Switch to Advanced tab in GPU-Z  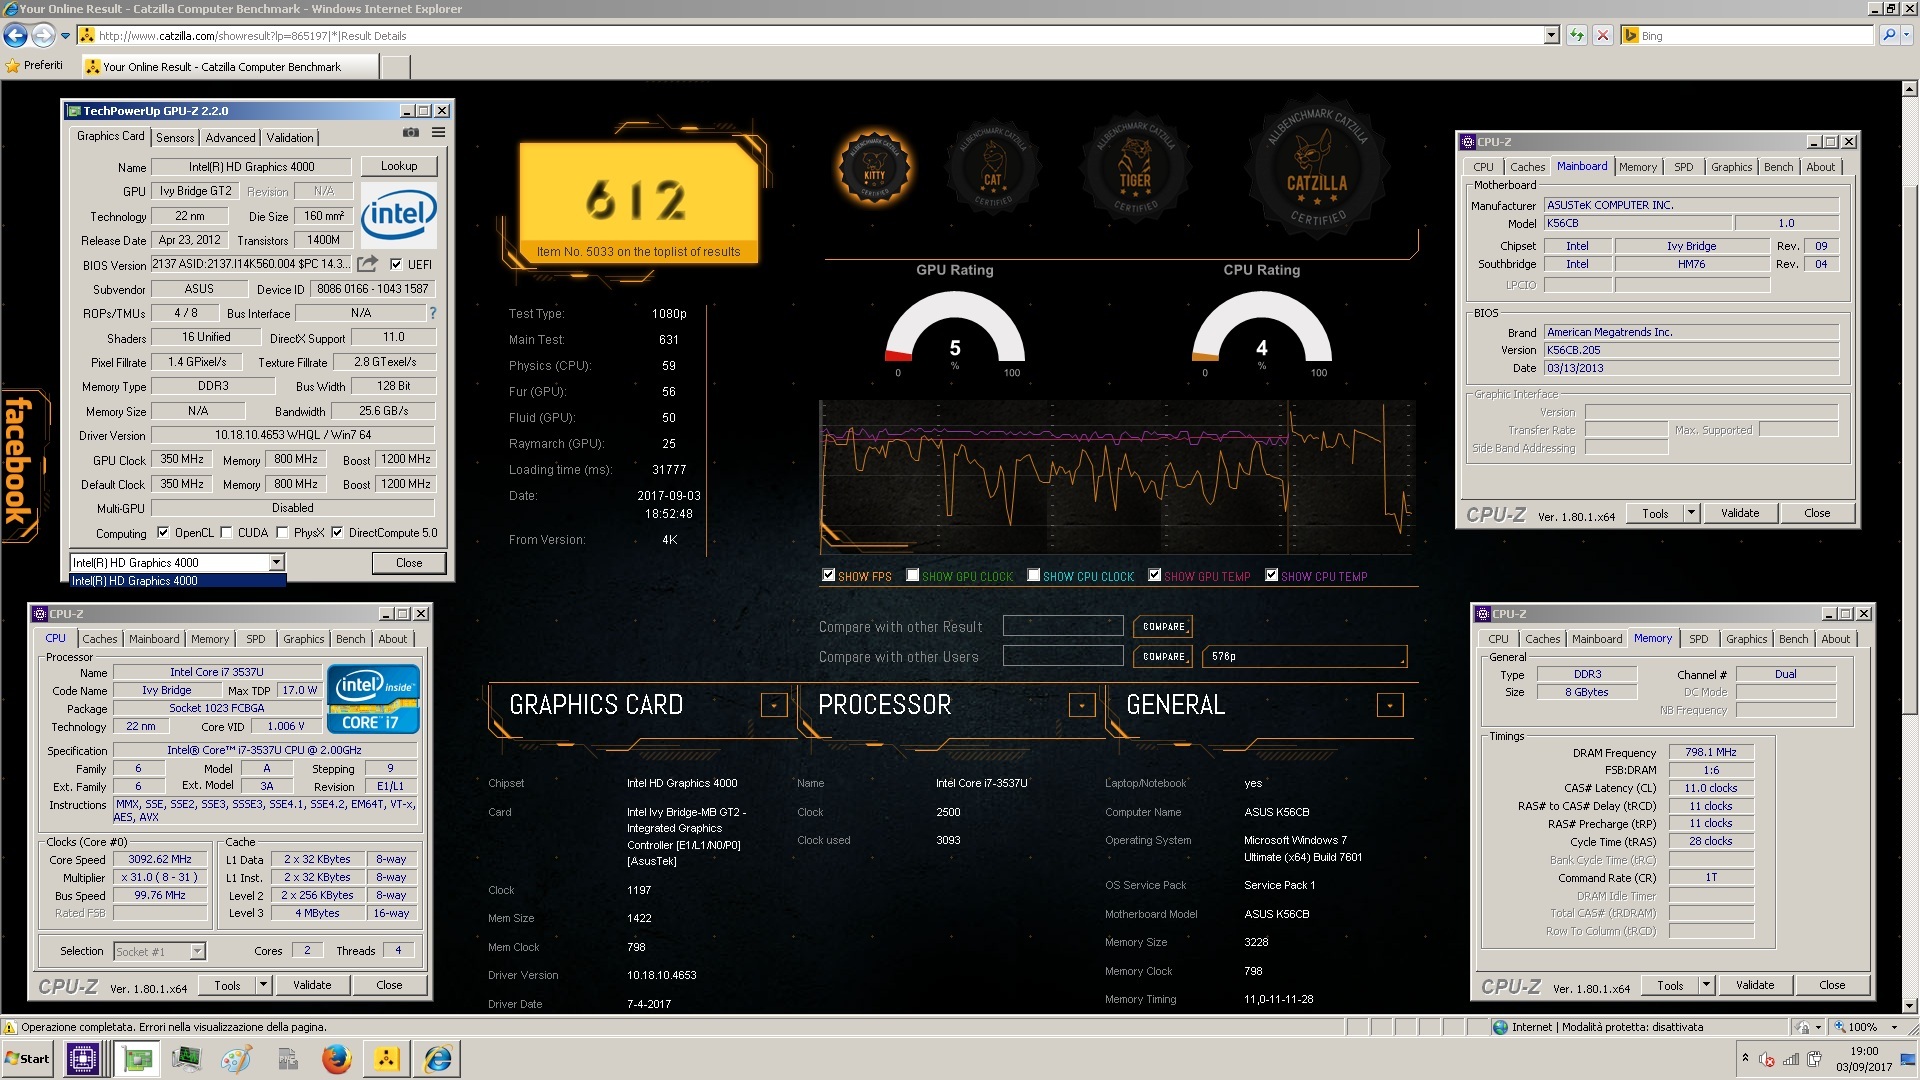point(230,138)
